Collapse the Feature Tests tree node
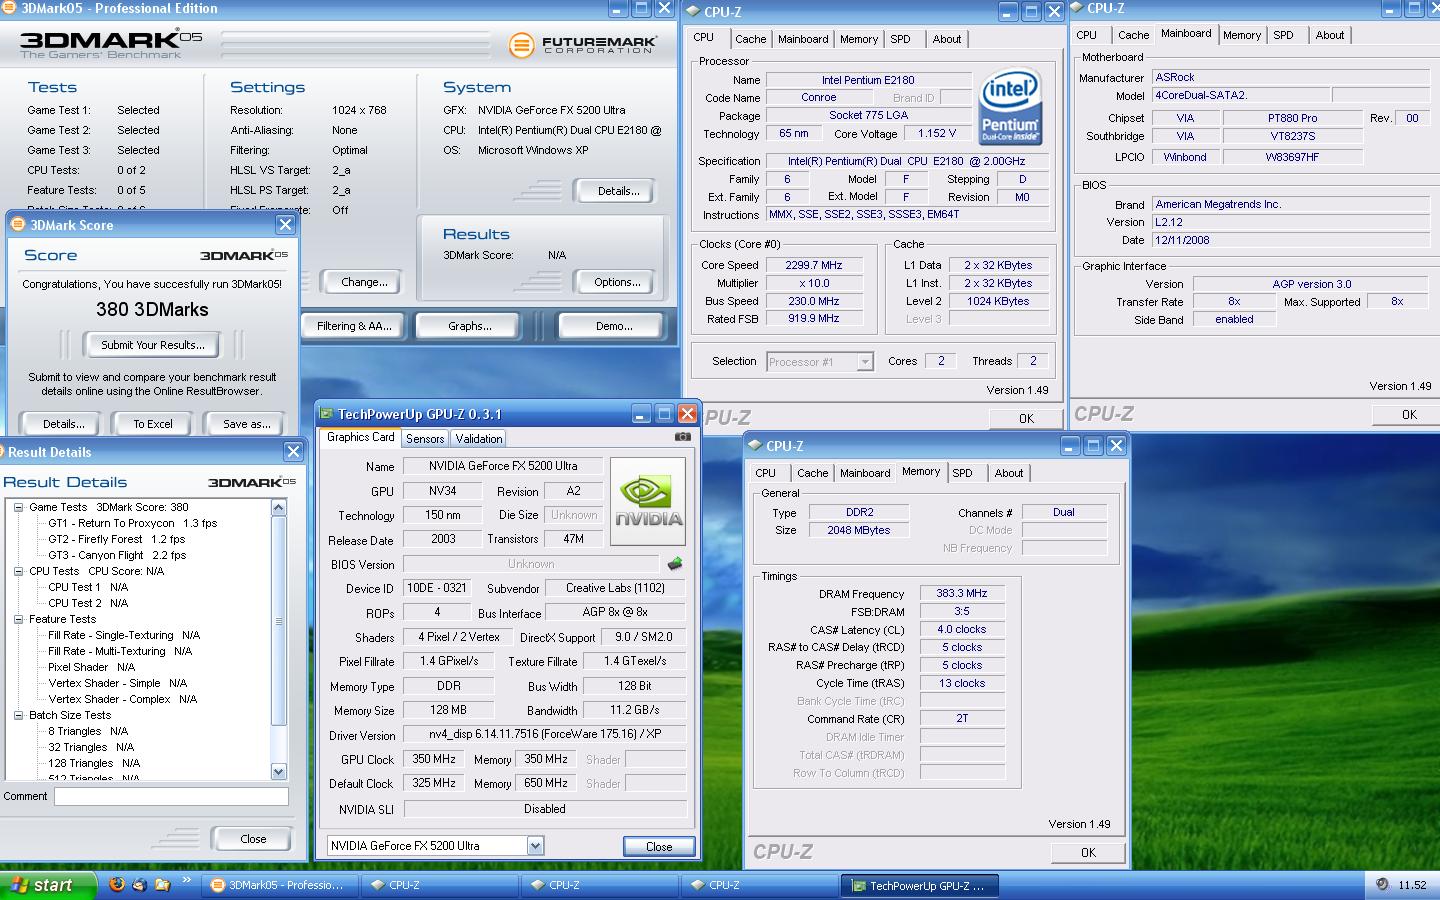Image resolution: width=1440 pixels, height=900 pixels. pos(19,619)
